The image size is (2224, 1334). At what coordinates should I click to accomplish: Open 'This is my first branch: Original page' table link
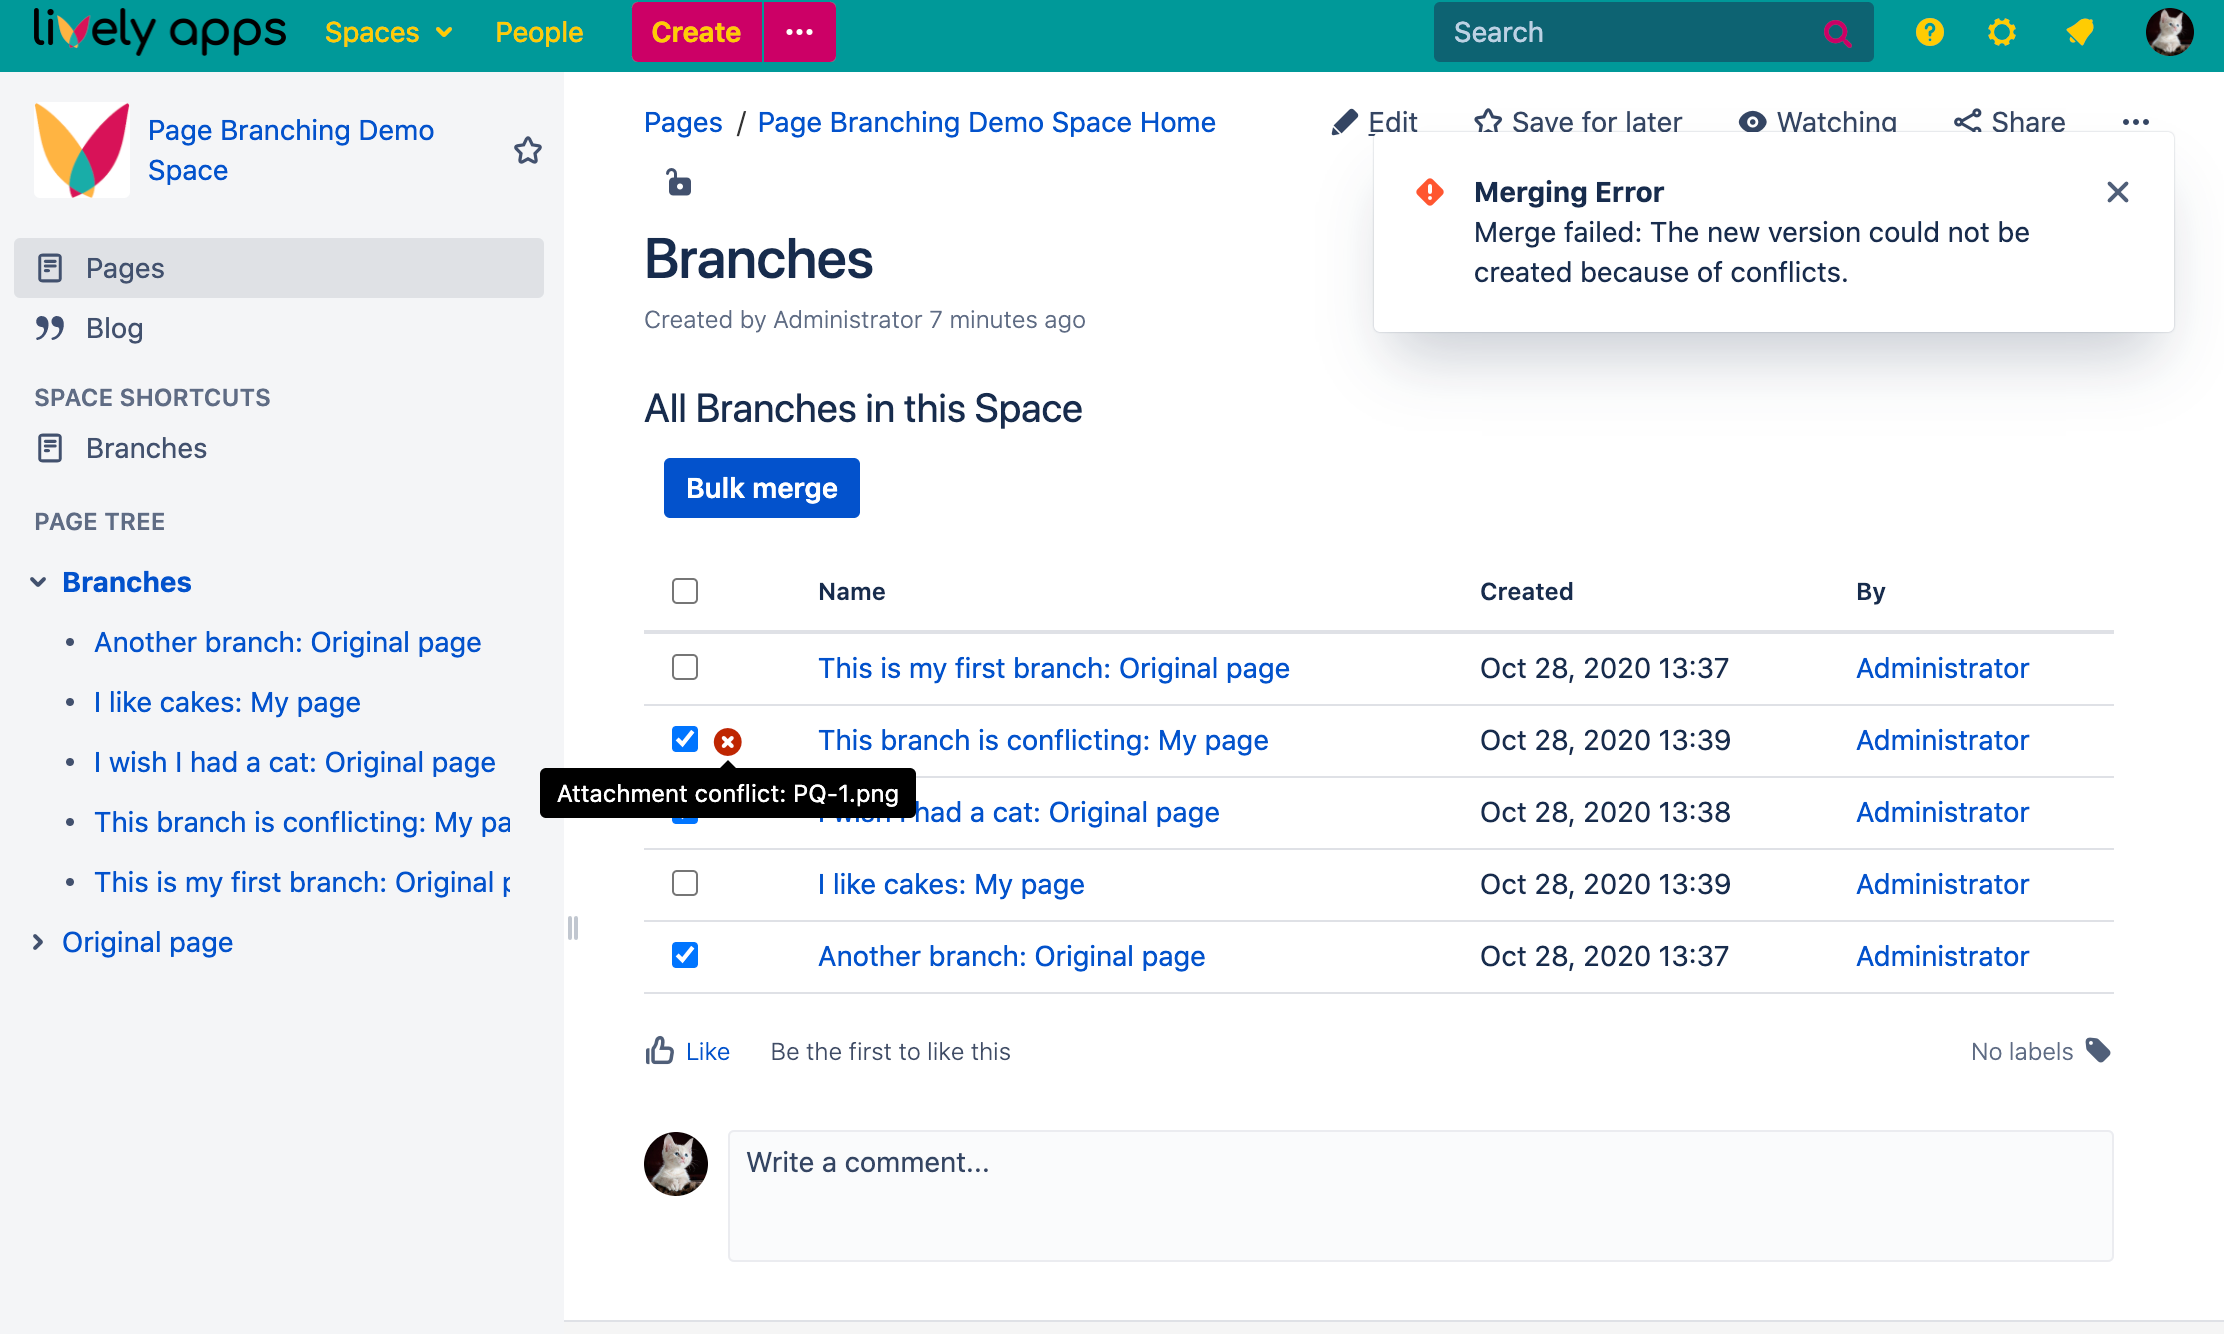click(1054, 668)
